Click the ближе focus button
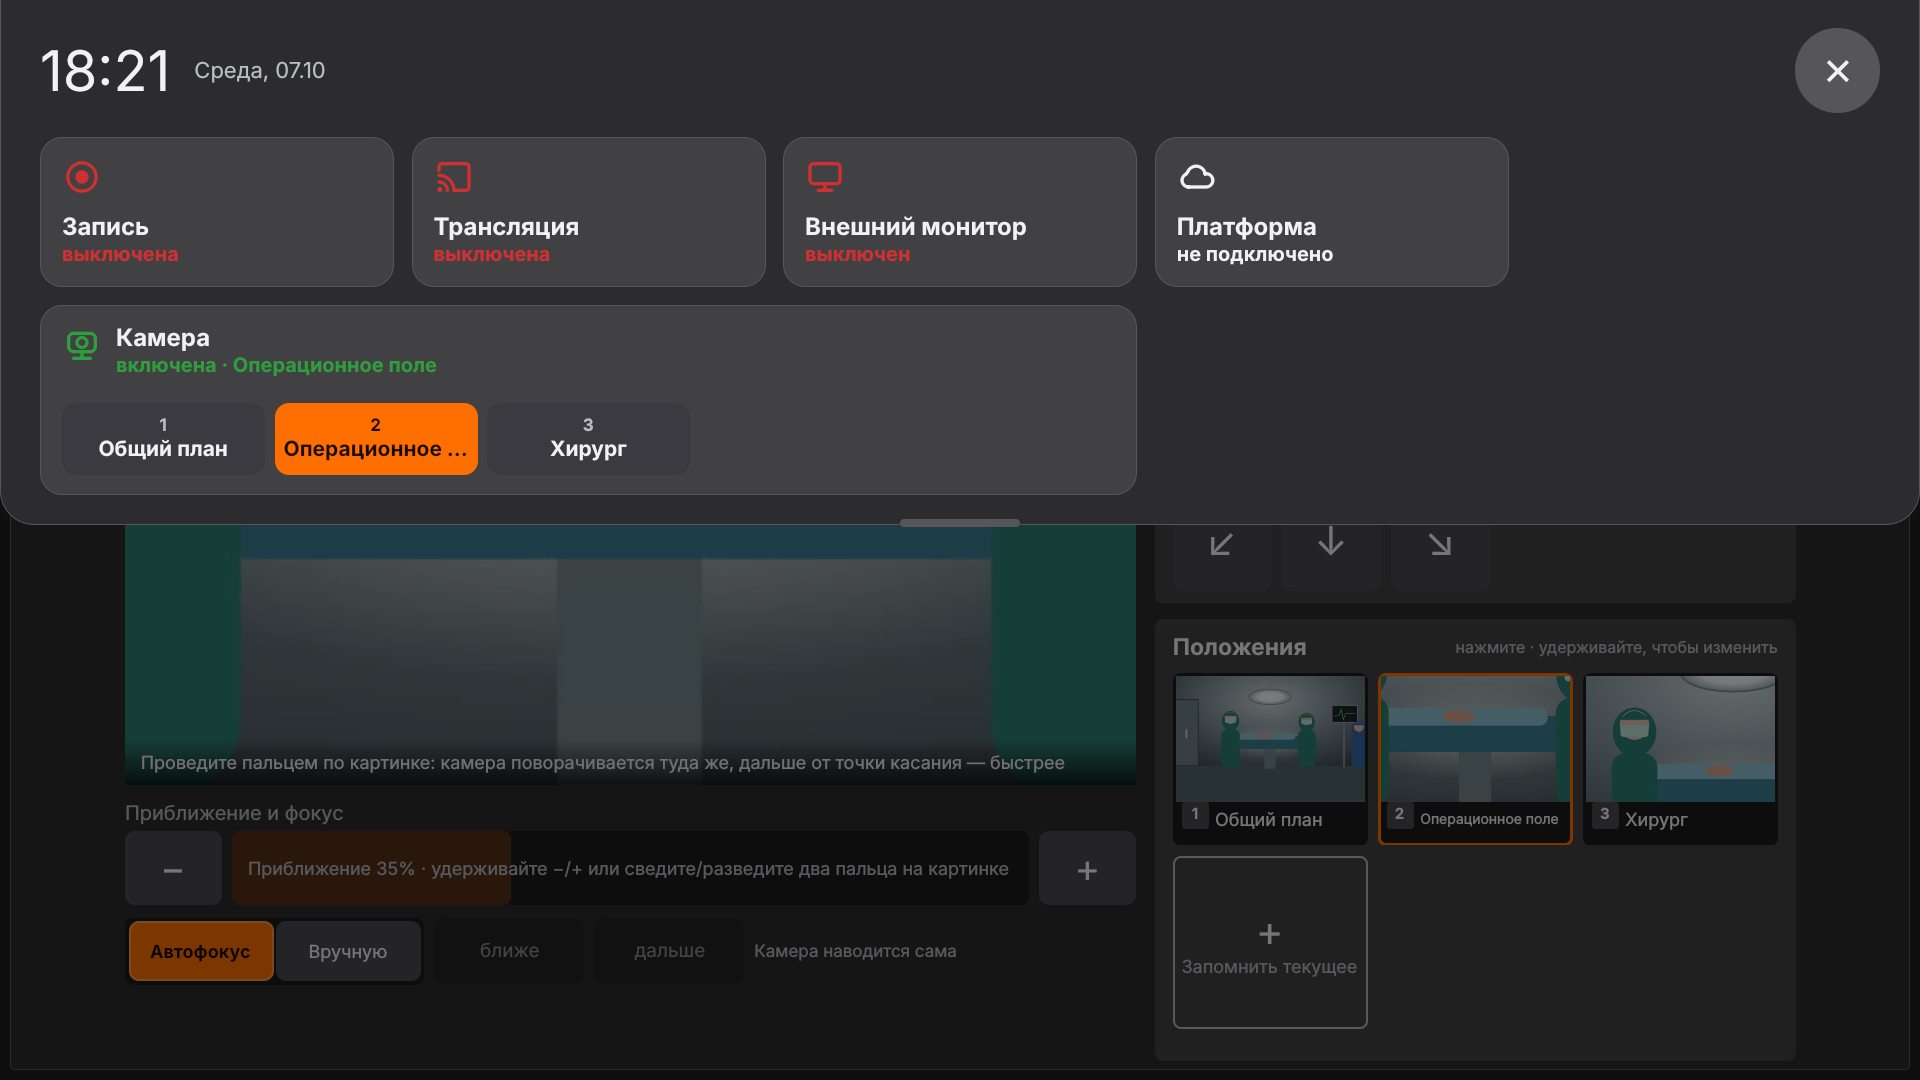This screenshot has width=1920, height=1080. click(x=509, y=951)
